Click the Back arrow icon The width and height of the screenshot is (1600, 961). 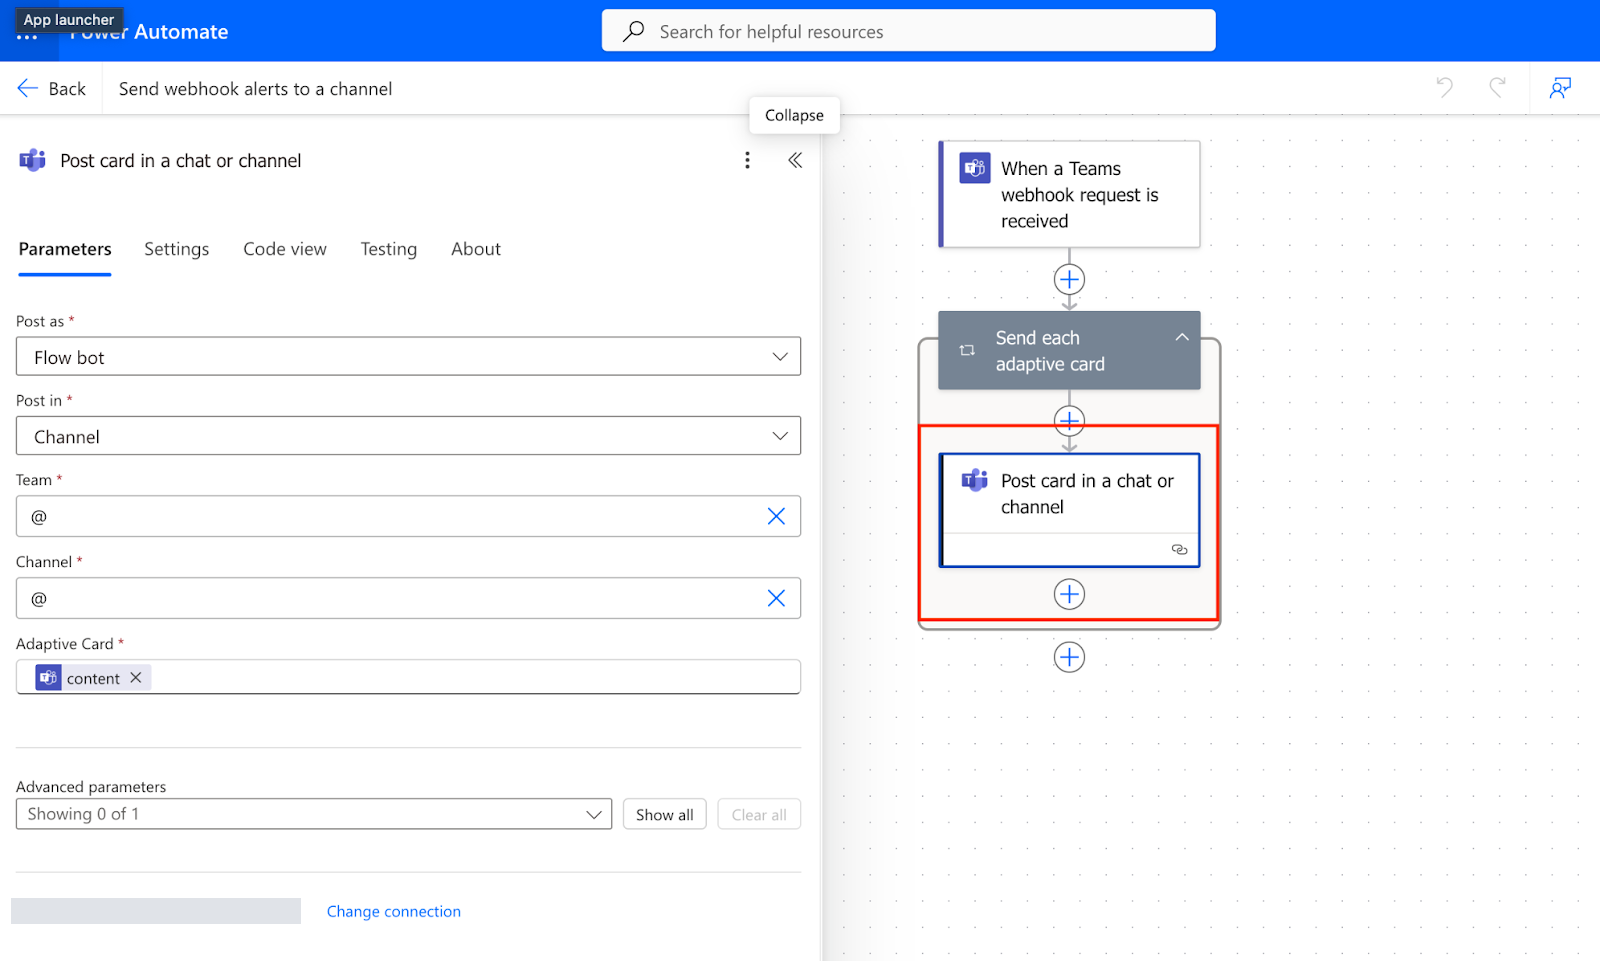(x=28, y=88)
